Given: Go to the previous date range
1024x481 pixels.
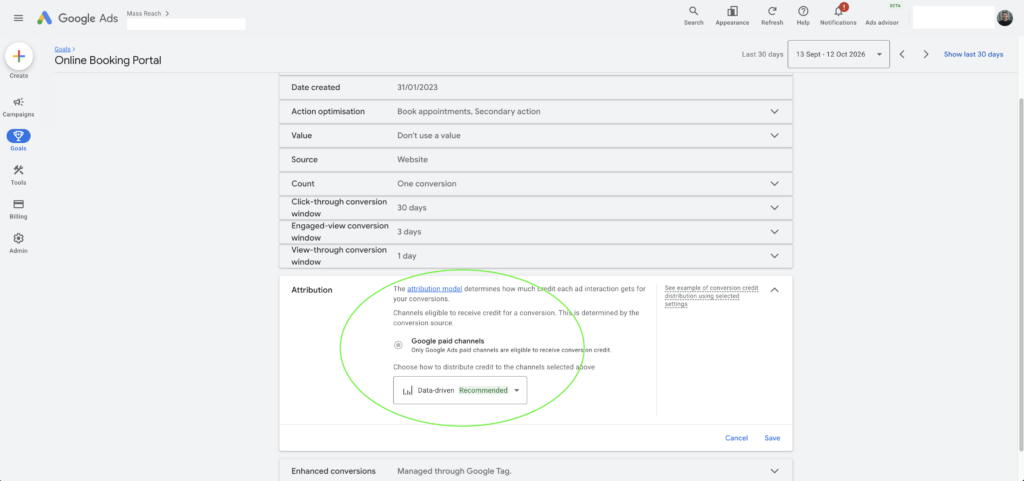Looking at the screenshot, I should click(902, 54).
